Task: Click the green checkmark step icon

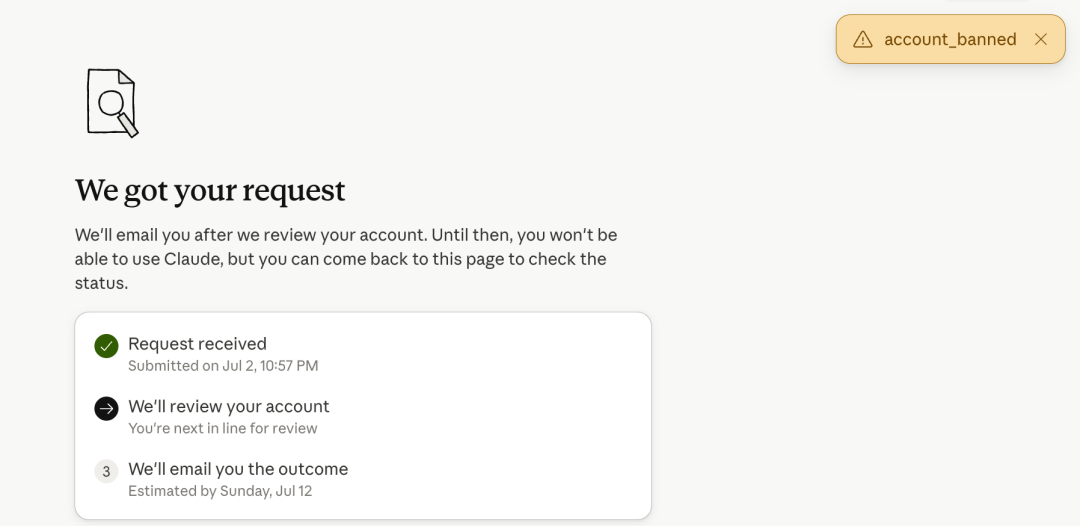Action: click(106, 346)
